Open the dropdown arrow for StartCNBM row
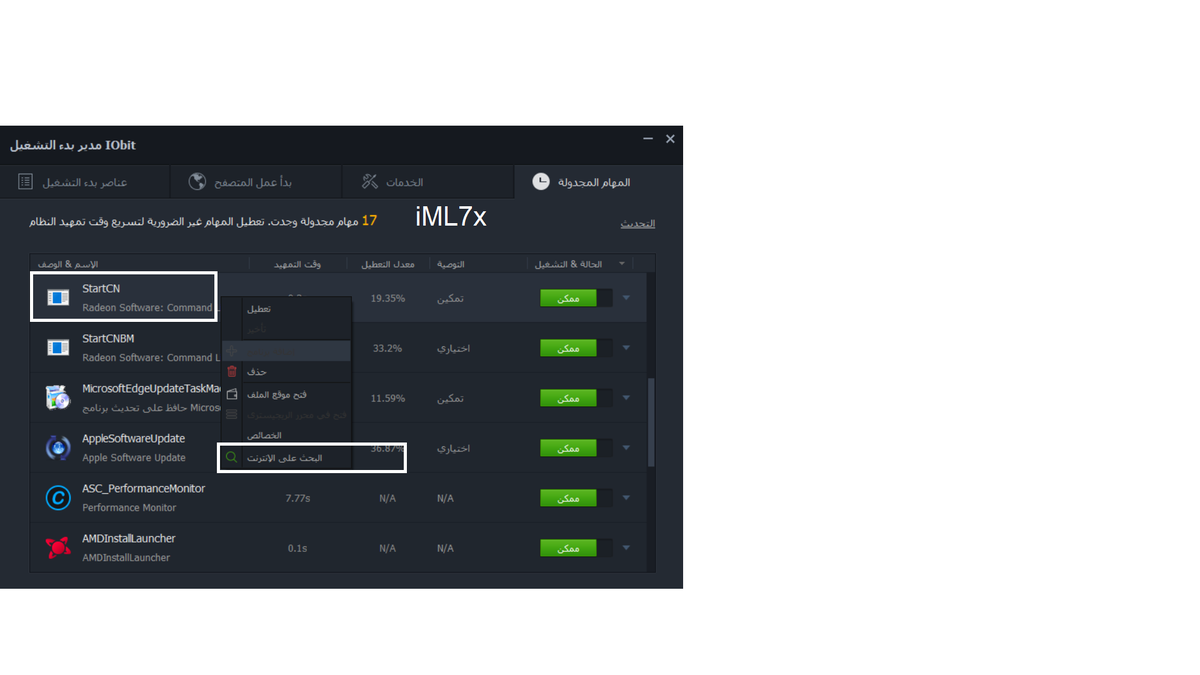Screen dimensions: 1200x675 coord(626,348)
